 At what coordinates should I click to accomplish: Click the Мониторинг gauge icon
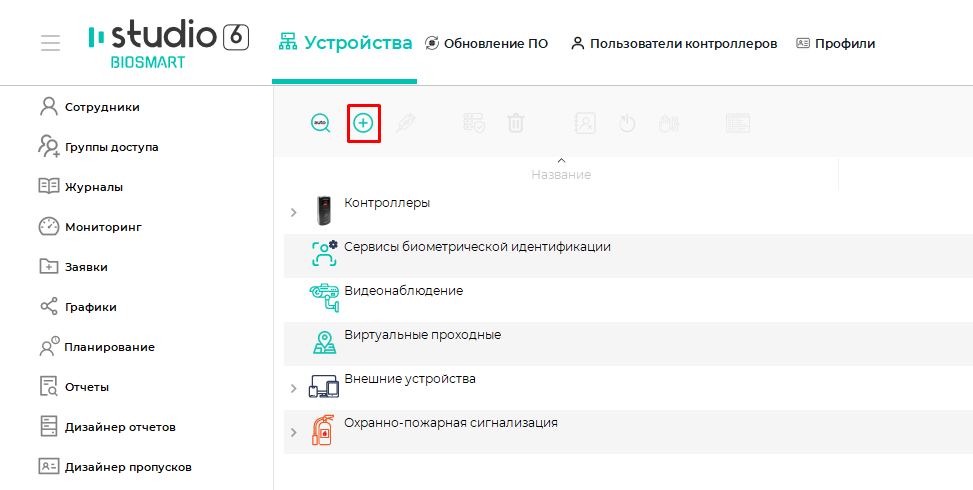point(48,226)
